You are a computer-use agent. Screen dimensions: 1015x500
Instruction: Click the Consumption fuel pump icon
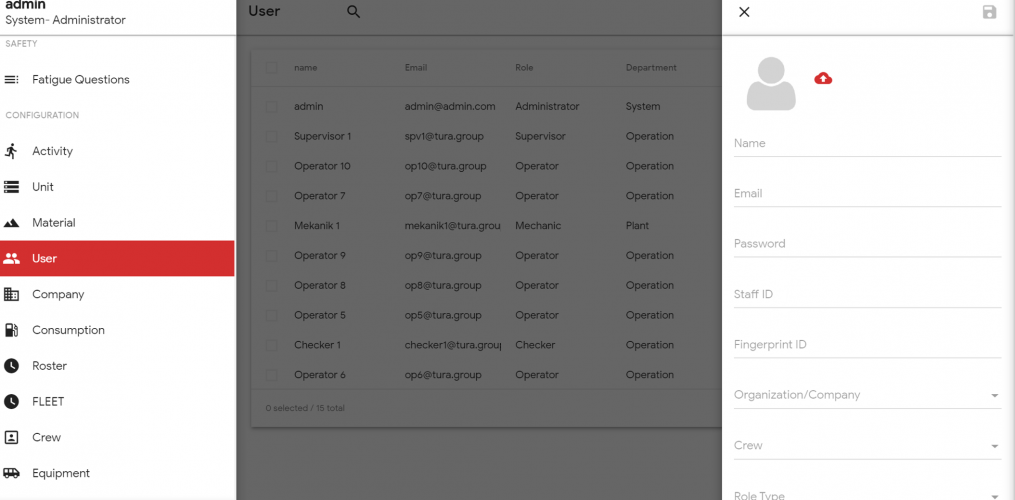point(12,330)
